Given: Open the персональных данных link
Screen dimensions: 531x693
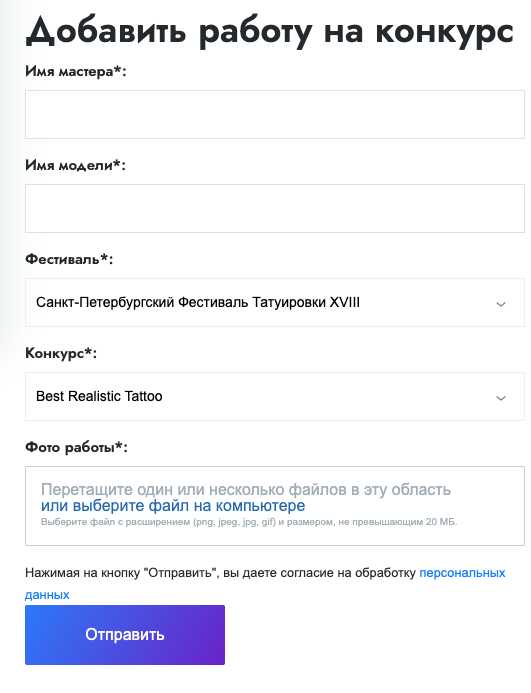Looking at the screenshot, I should pyautogui.click(x=462, y=573).
